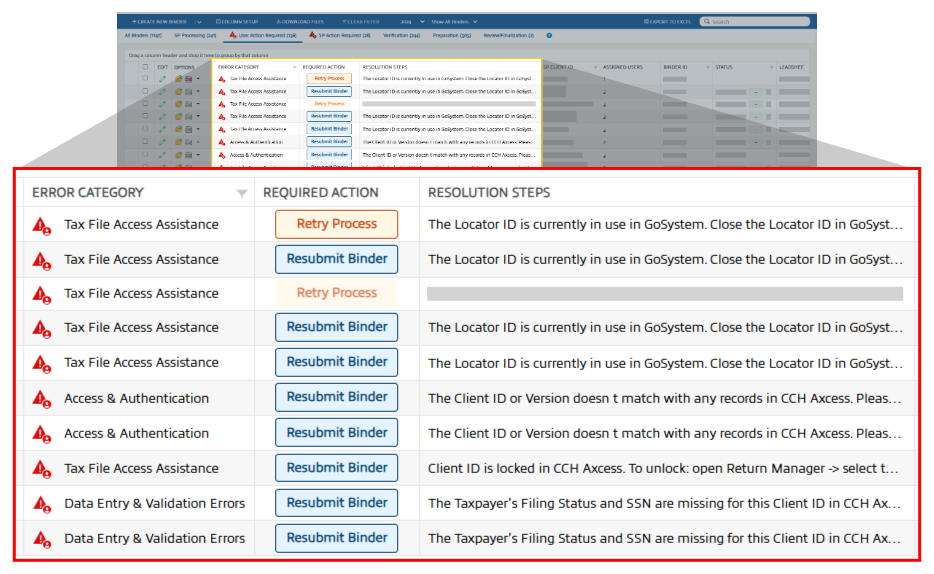Screen dimensions: 934x574
Task: Click the warning icon on the enlarged first table row
Action: click(41, 226)
